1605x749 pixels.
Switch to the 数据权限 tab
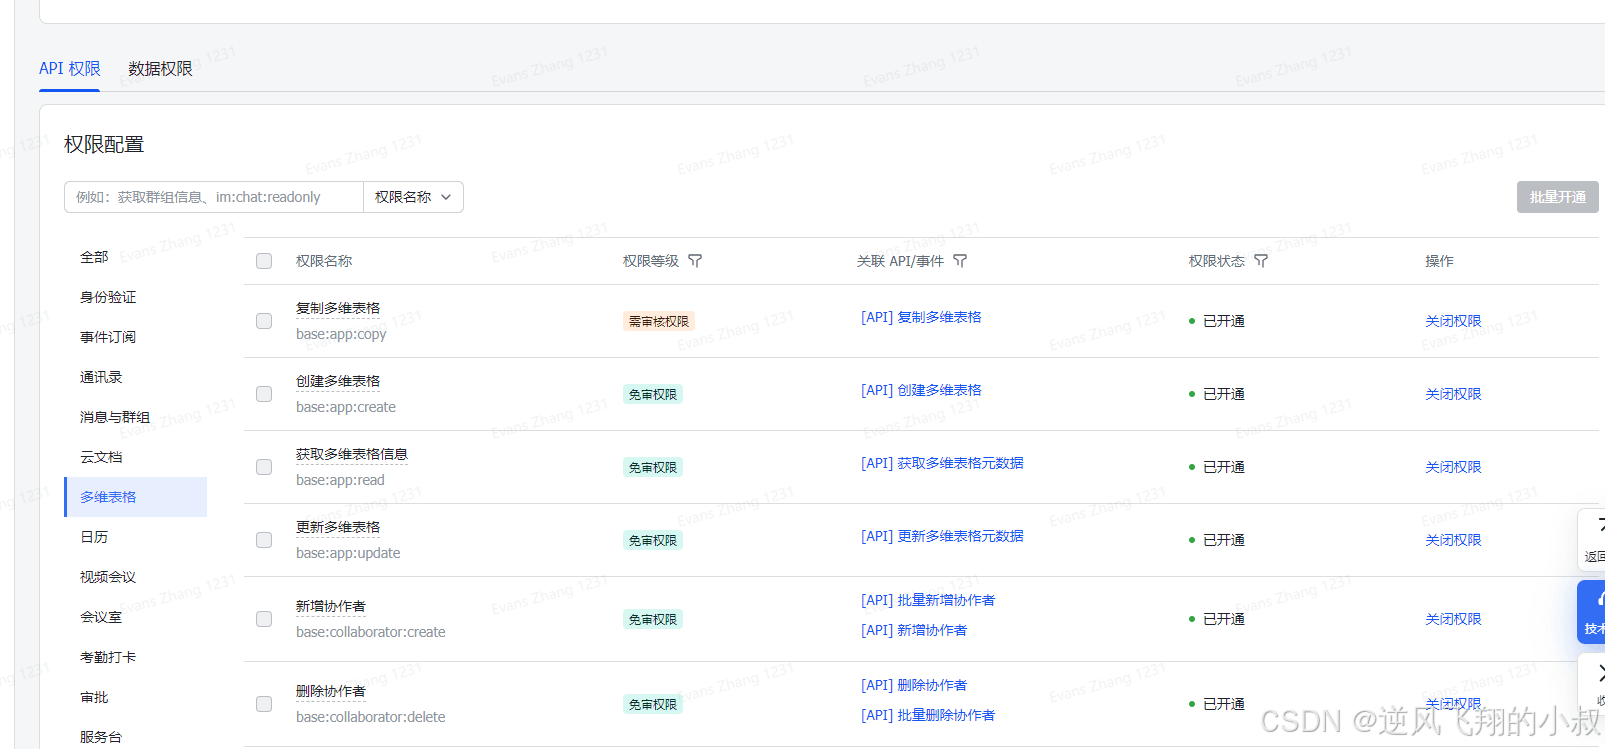(x=160, y=69)
